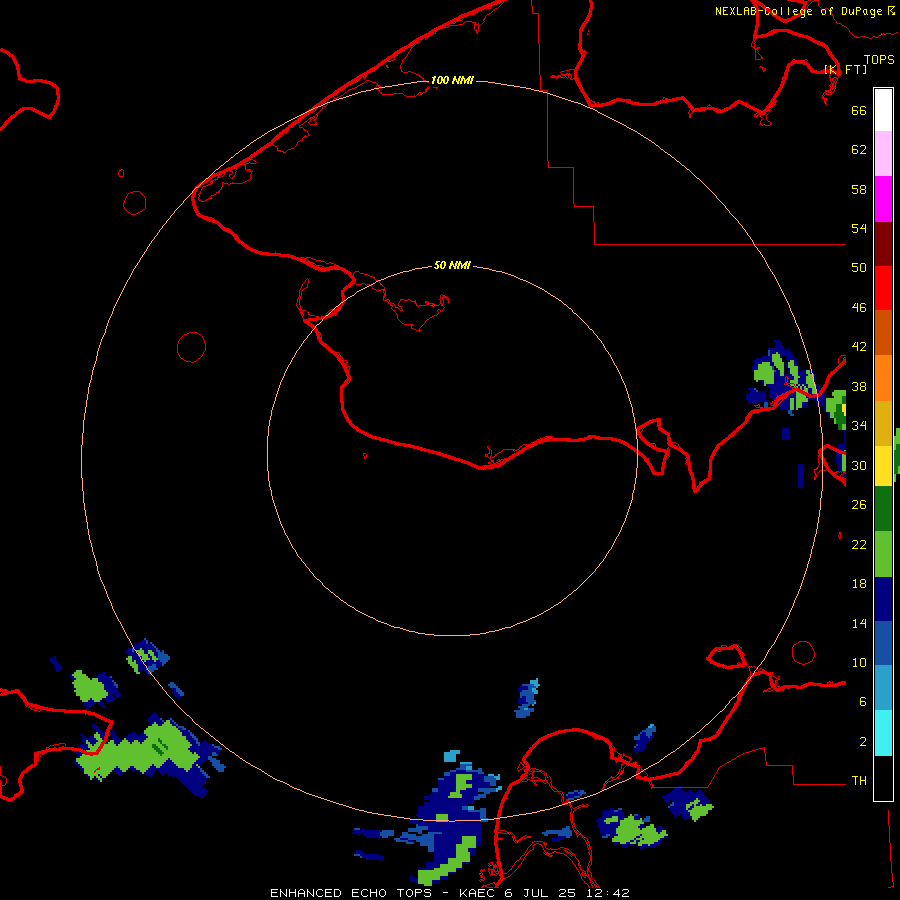
Task: Click the 'TOPS' legend heading
Action: coord(879,59)
